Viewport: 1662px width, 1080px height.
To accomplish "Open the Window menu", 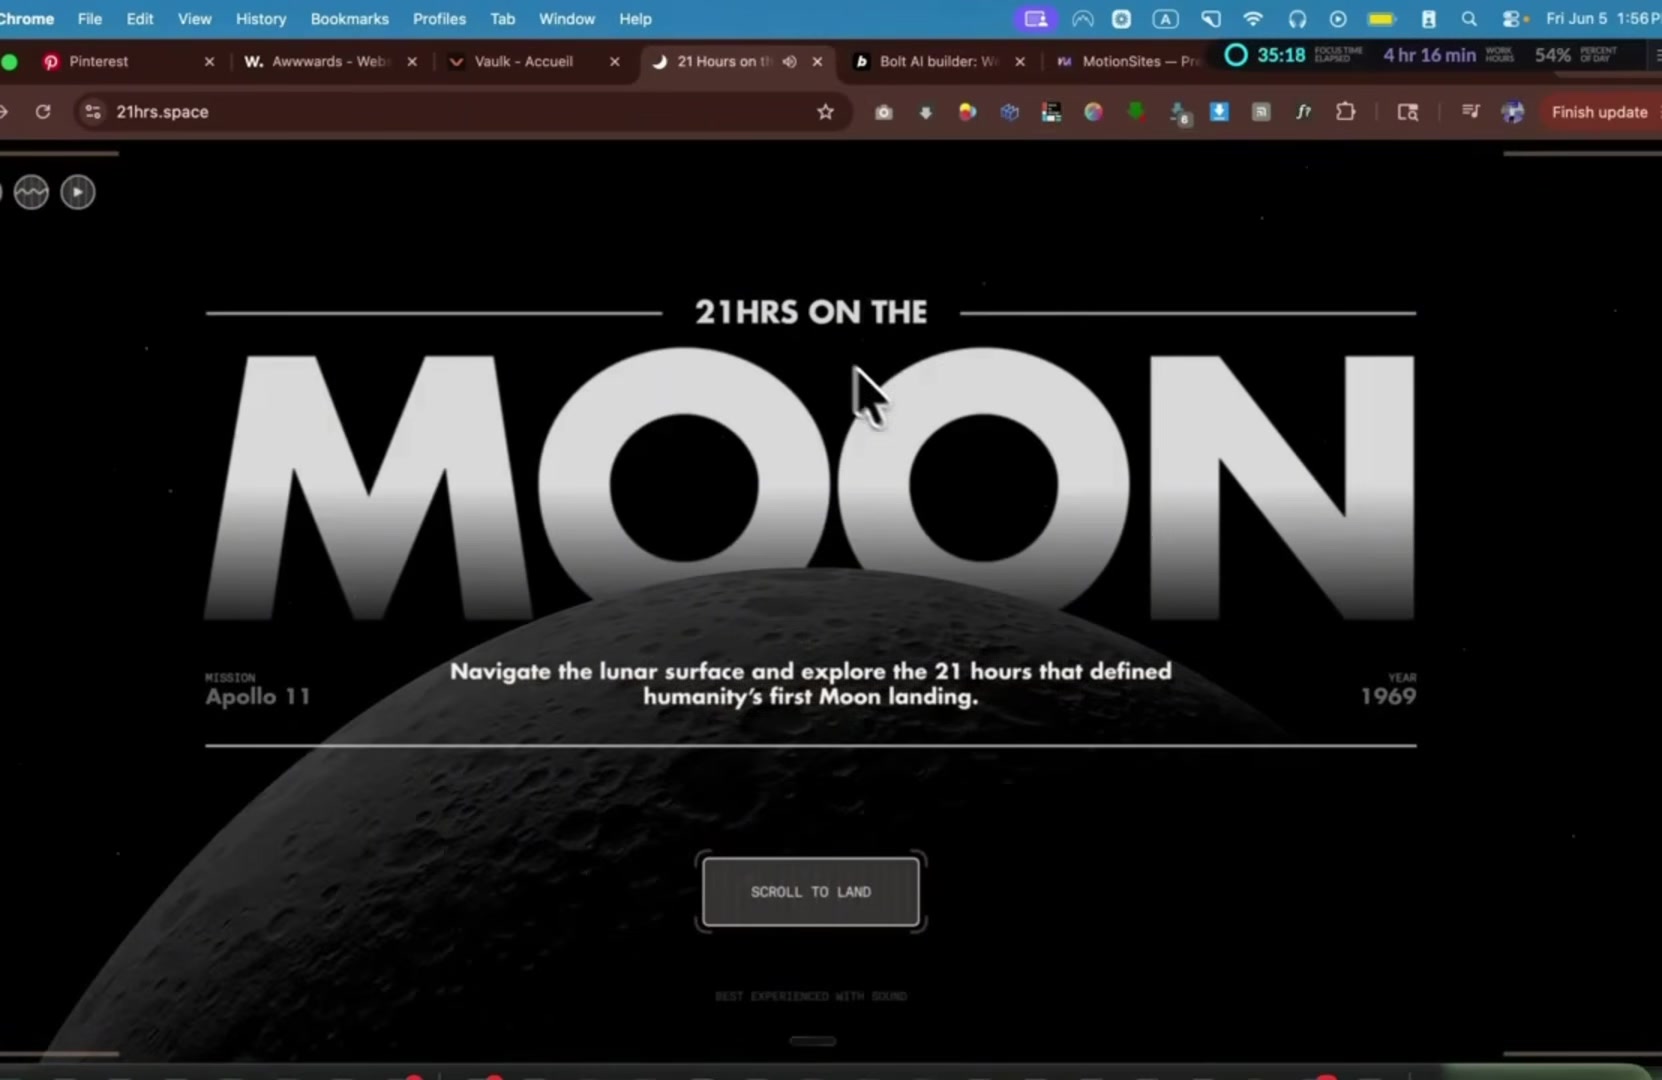I will coord(566,19).
